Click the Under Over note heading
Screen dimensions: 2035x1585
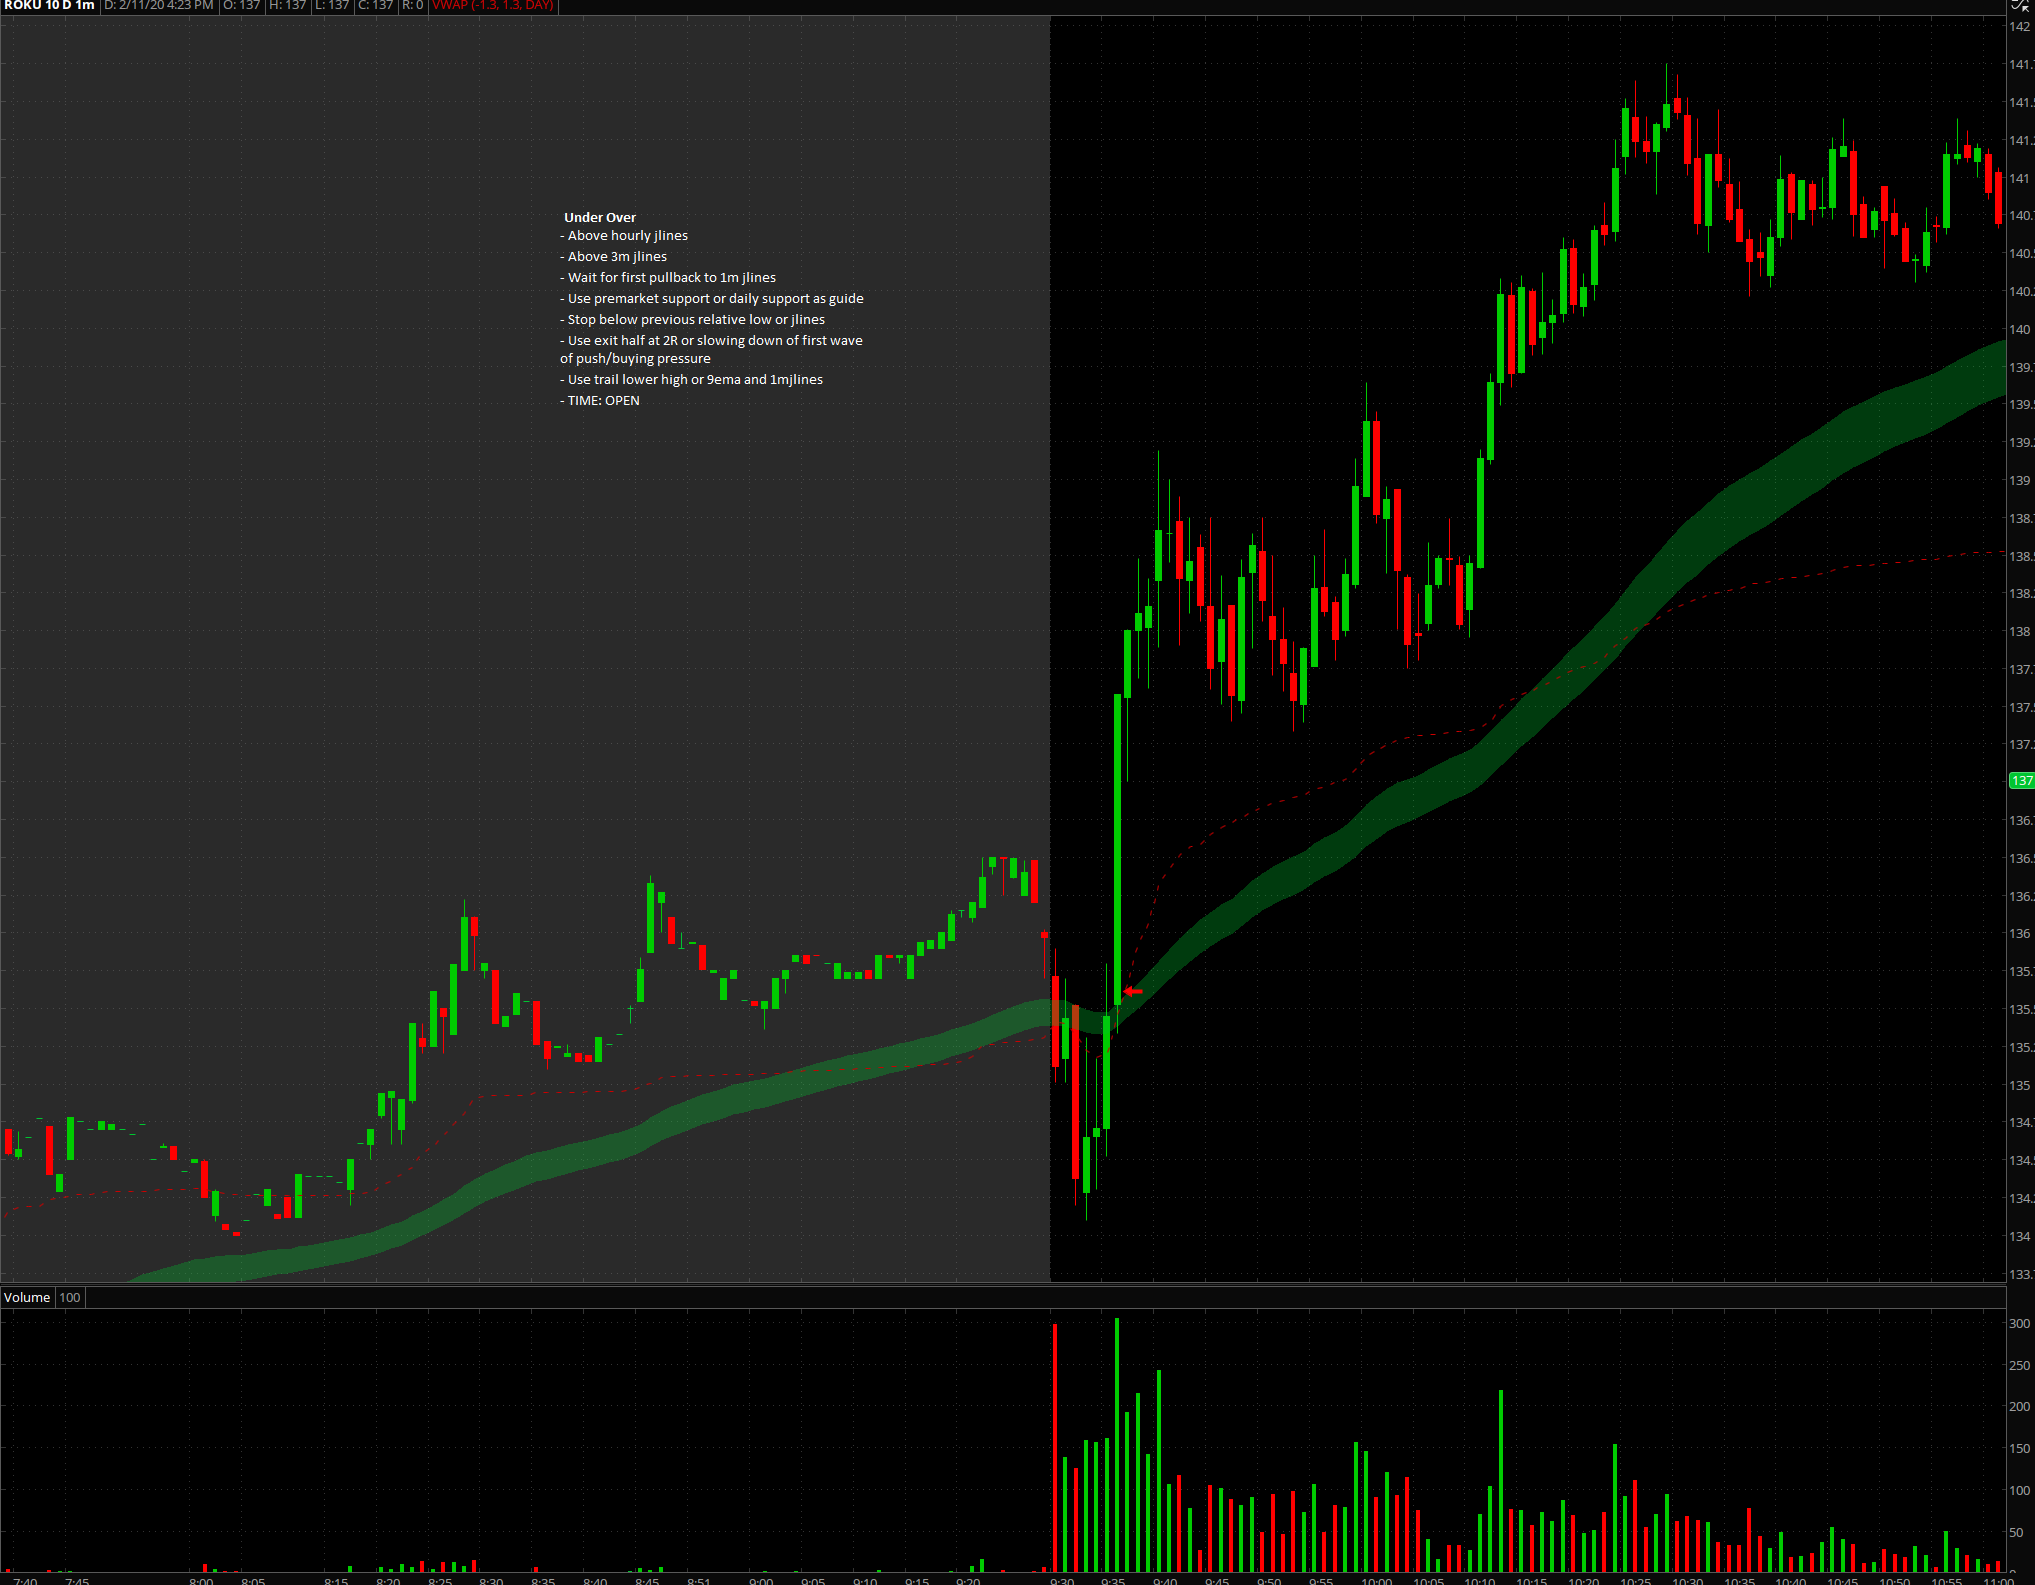point(599,217)
